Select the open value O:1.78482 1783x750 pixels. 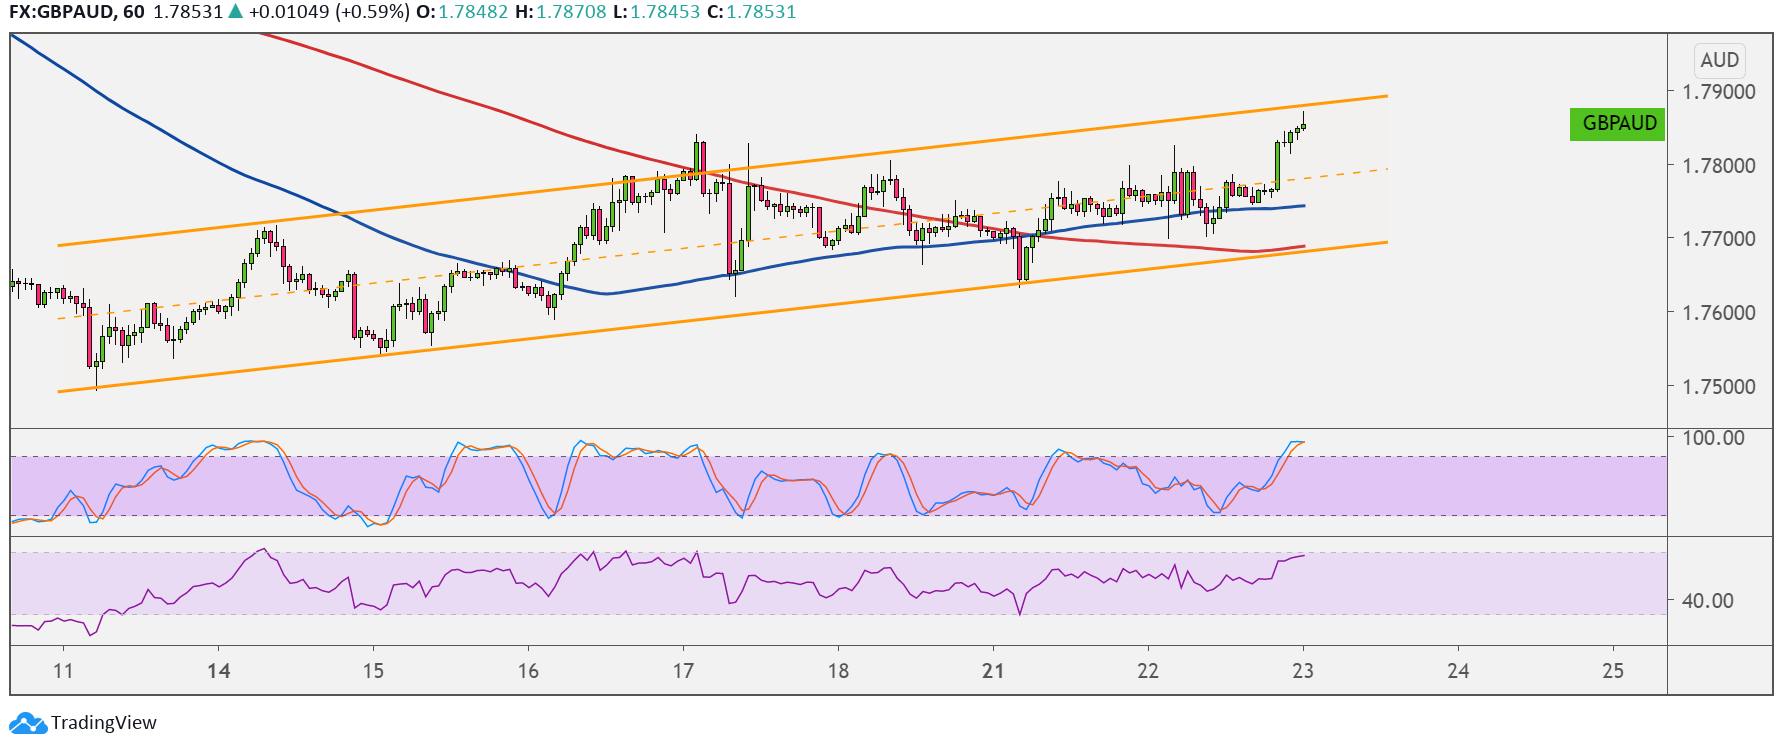[462, 12]
